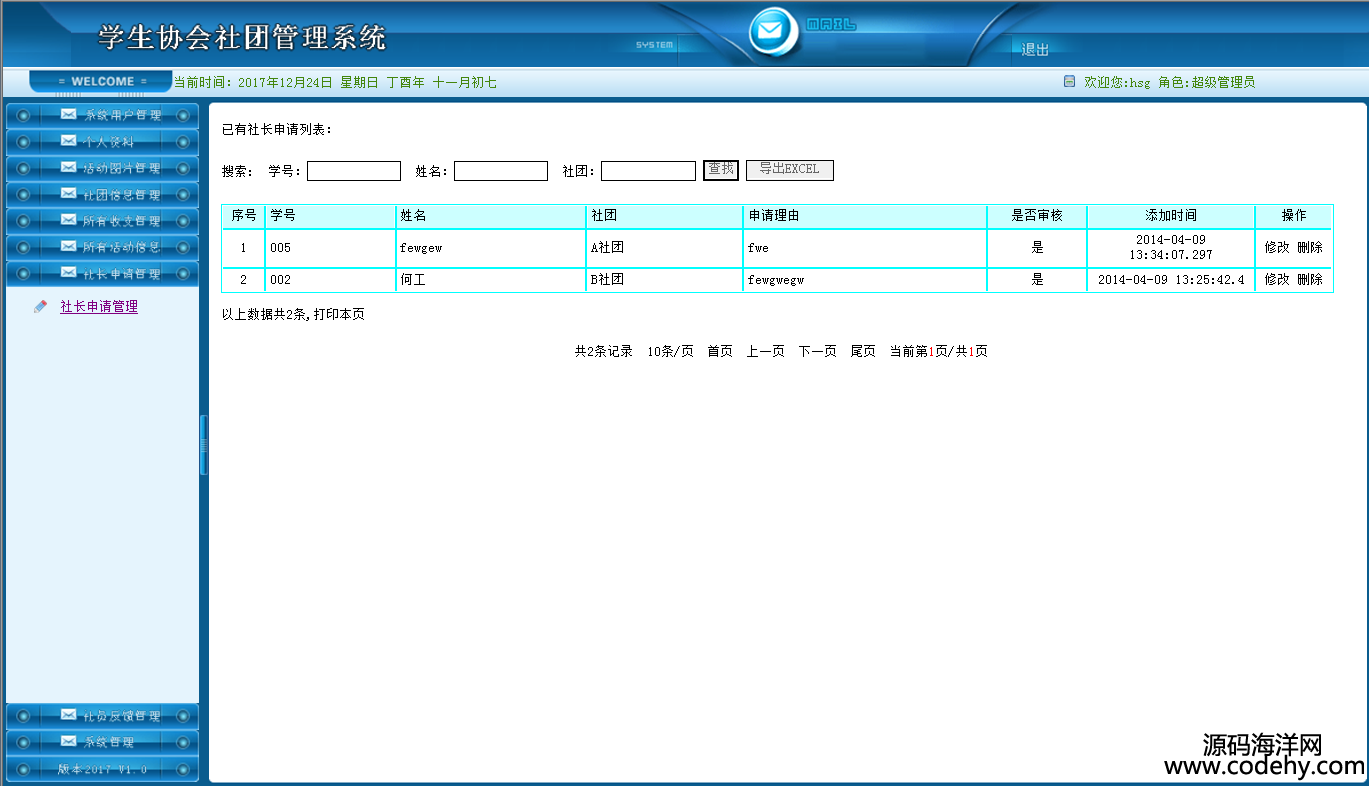1369x786 pixels.
Task: Click the envelope icon beside 社员反馈管理
Action: [x=68, y=715]
